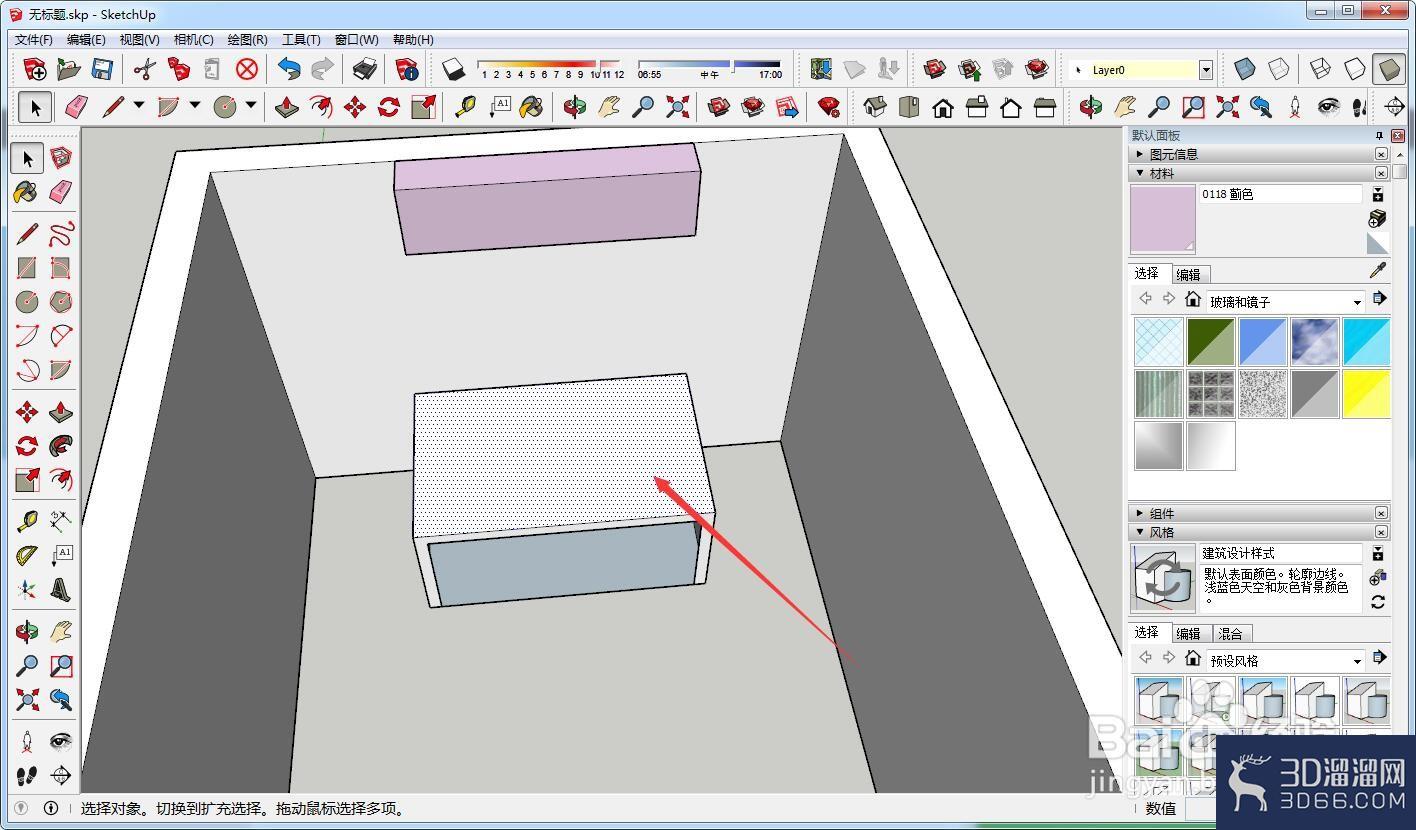
Task: Click the materials details arrow button
Action: 1379,298
